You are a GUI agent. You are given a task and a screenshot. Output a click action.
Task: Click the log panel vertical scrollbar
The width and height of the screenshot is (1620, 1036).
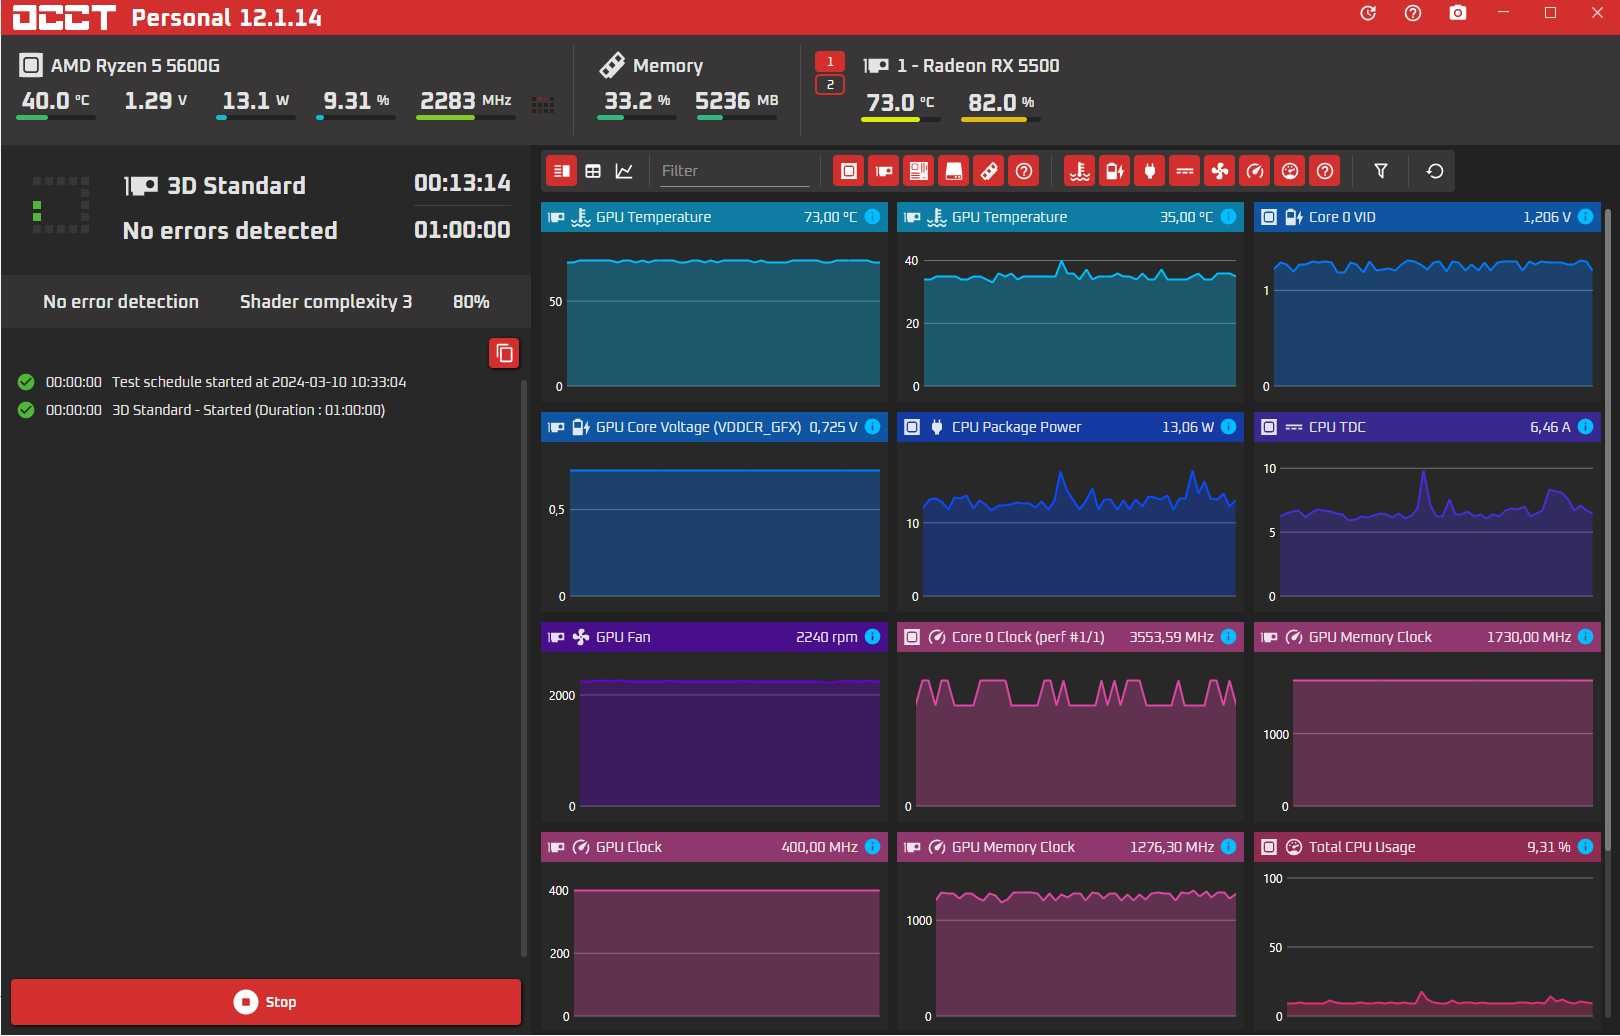[524, 668]
